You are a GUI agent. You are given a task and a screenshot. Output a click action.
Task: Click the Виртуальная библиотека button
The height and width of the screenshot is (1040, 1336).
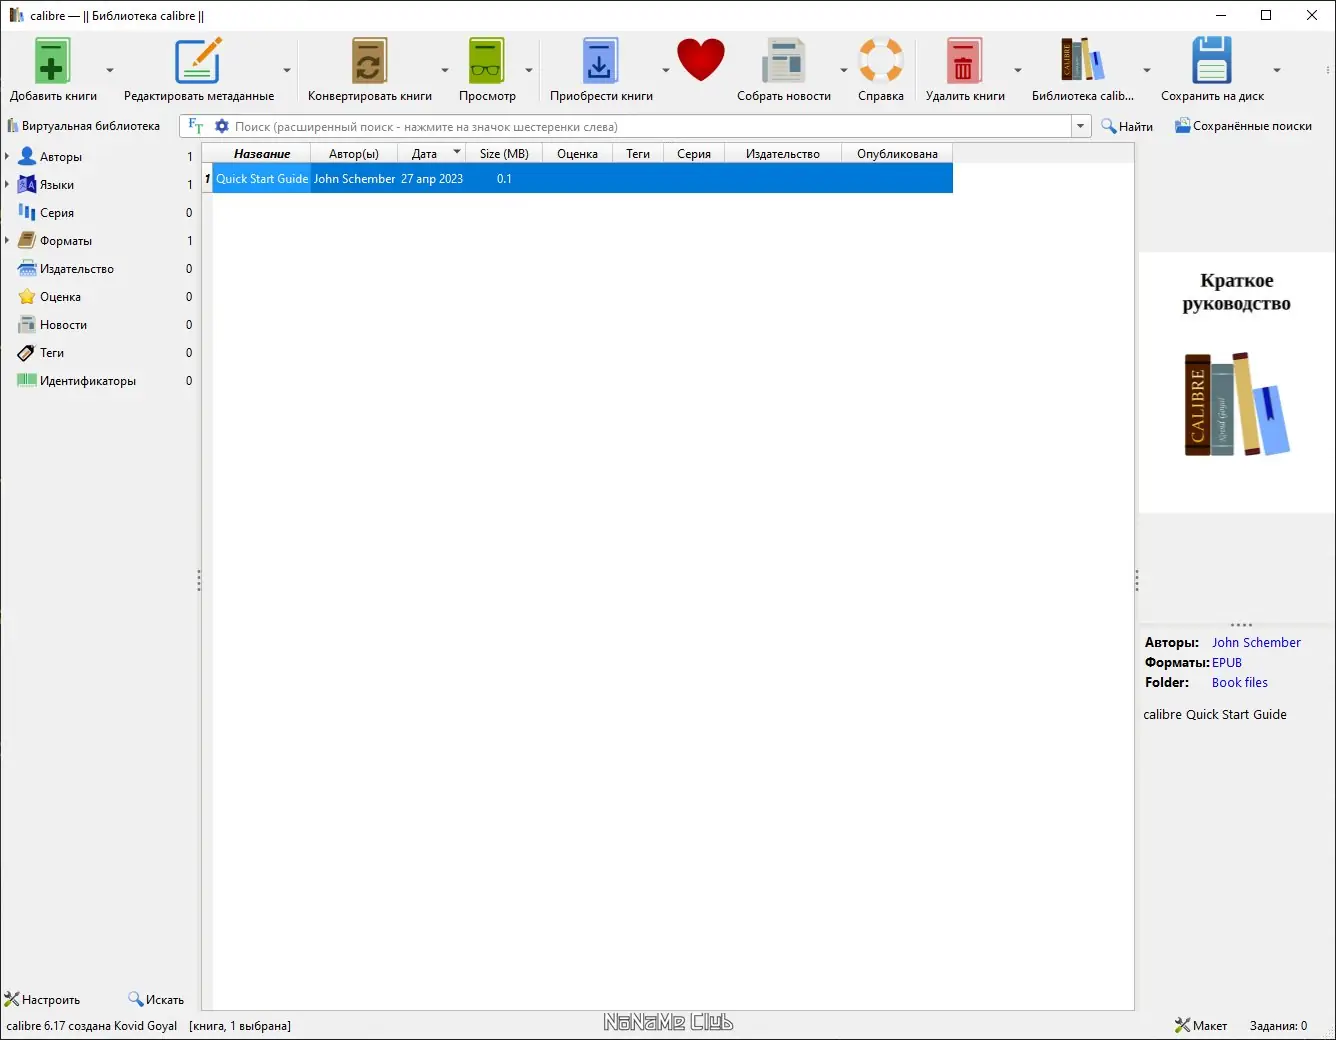click(x=84, y=126)
